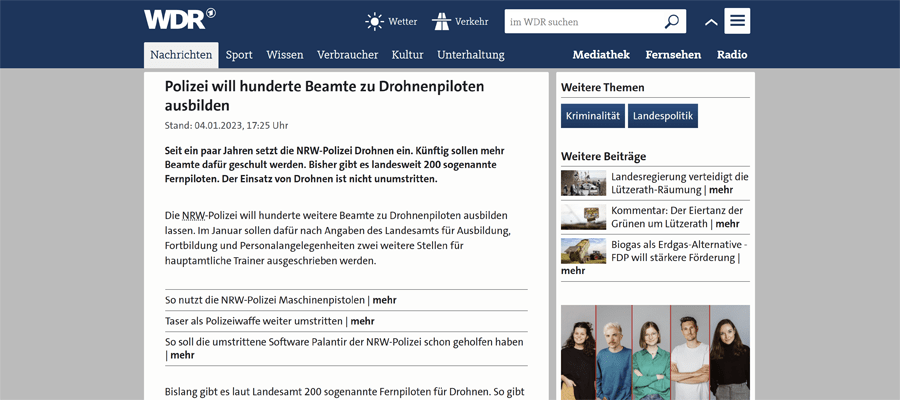Open Palantir software NRW-Polizei link
The image size is (900, 400).
tap(344, 348)
